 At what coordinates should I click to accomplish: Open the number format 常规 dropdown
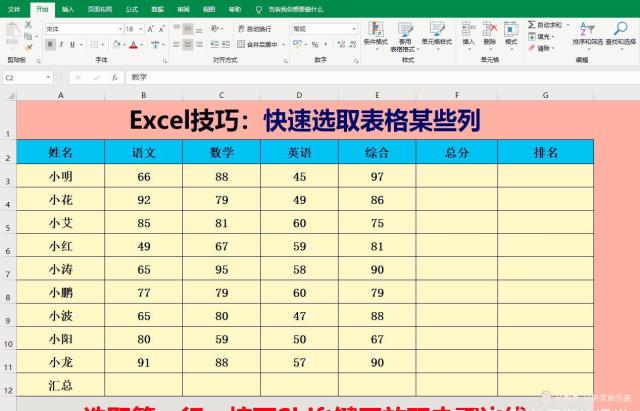[x=354, y=29]
